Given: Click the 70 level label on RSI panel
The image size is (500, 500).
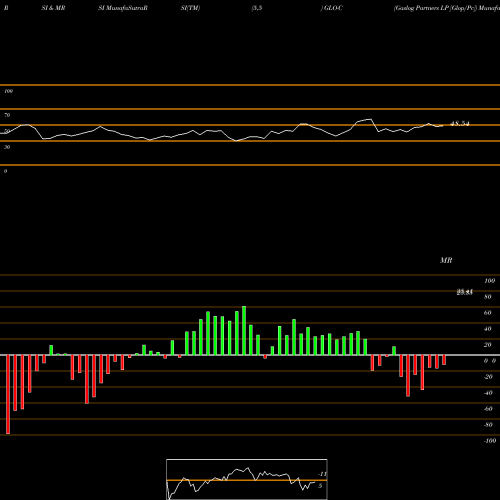Looking at the screenshot, I should (x=7, y=115).
